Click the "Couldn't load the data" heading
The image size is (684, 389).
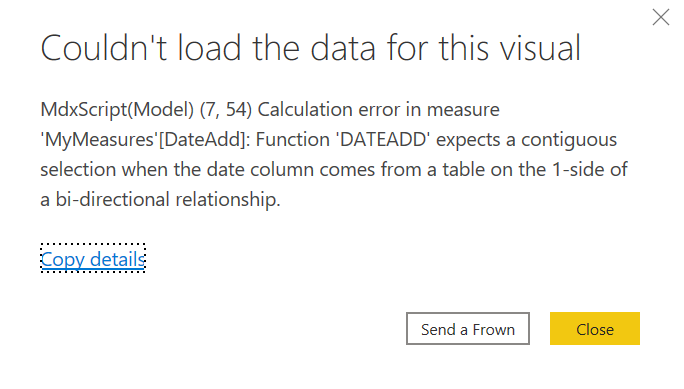(311, 48)
